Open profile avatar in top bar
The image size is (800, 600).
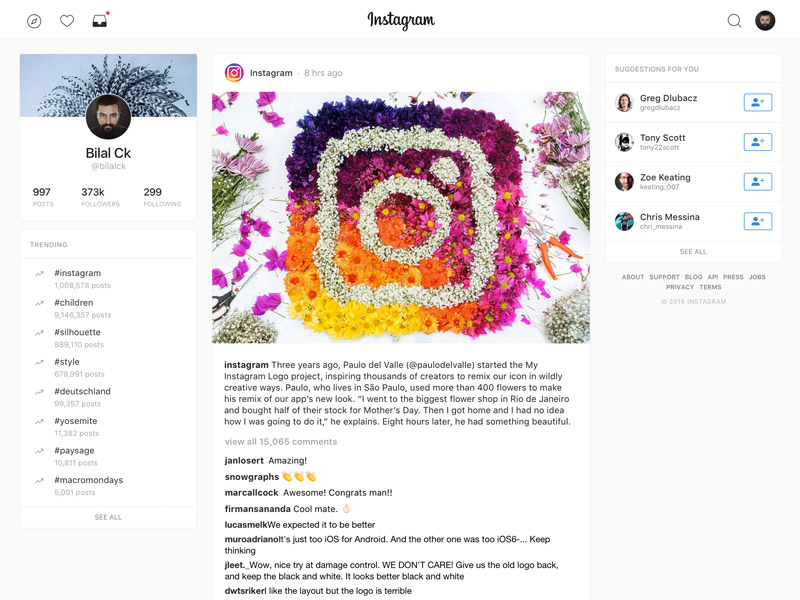click(x=765, y=21)
